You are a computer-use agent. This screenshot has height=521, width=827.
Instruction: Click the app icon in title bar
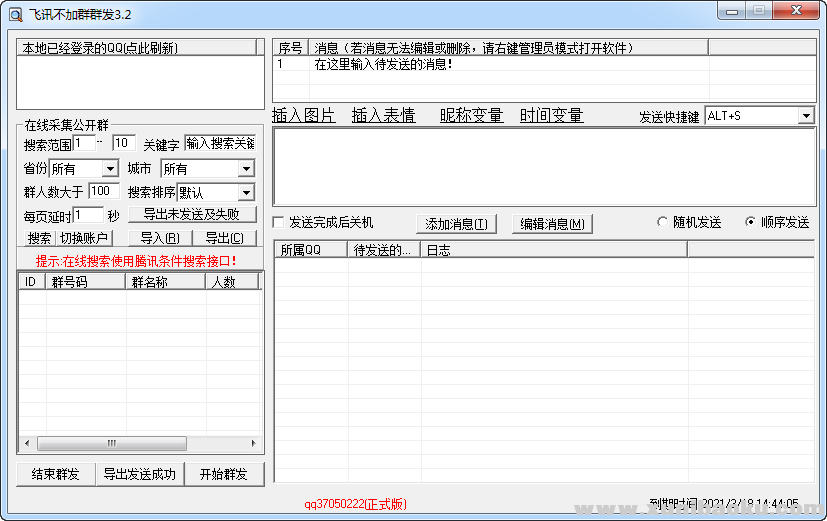(15, 14)
